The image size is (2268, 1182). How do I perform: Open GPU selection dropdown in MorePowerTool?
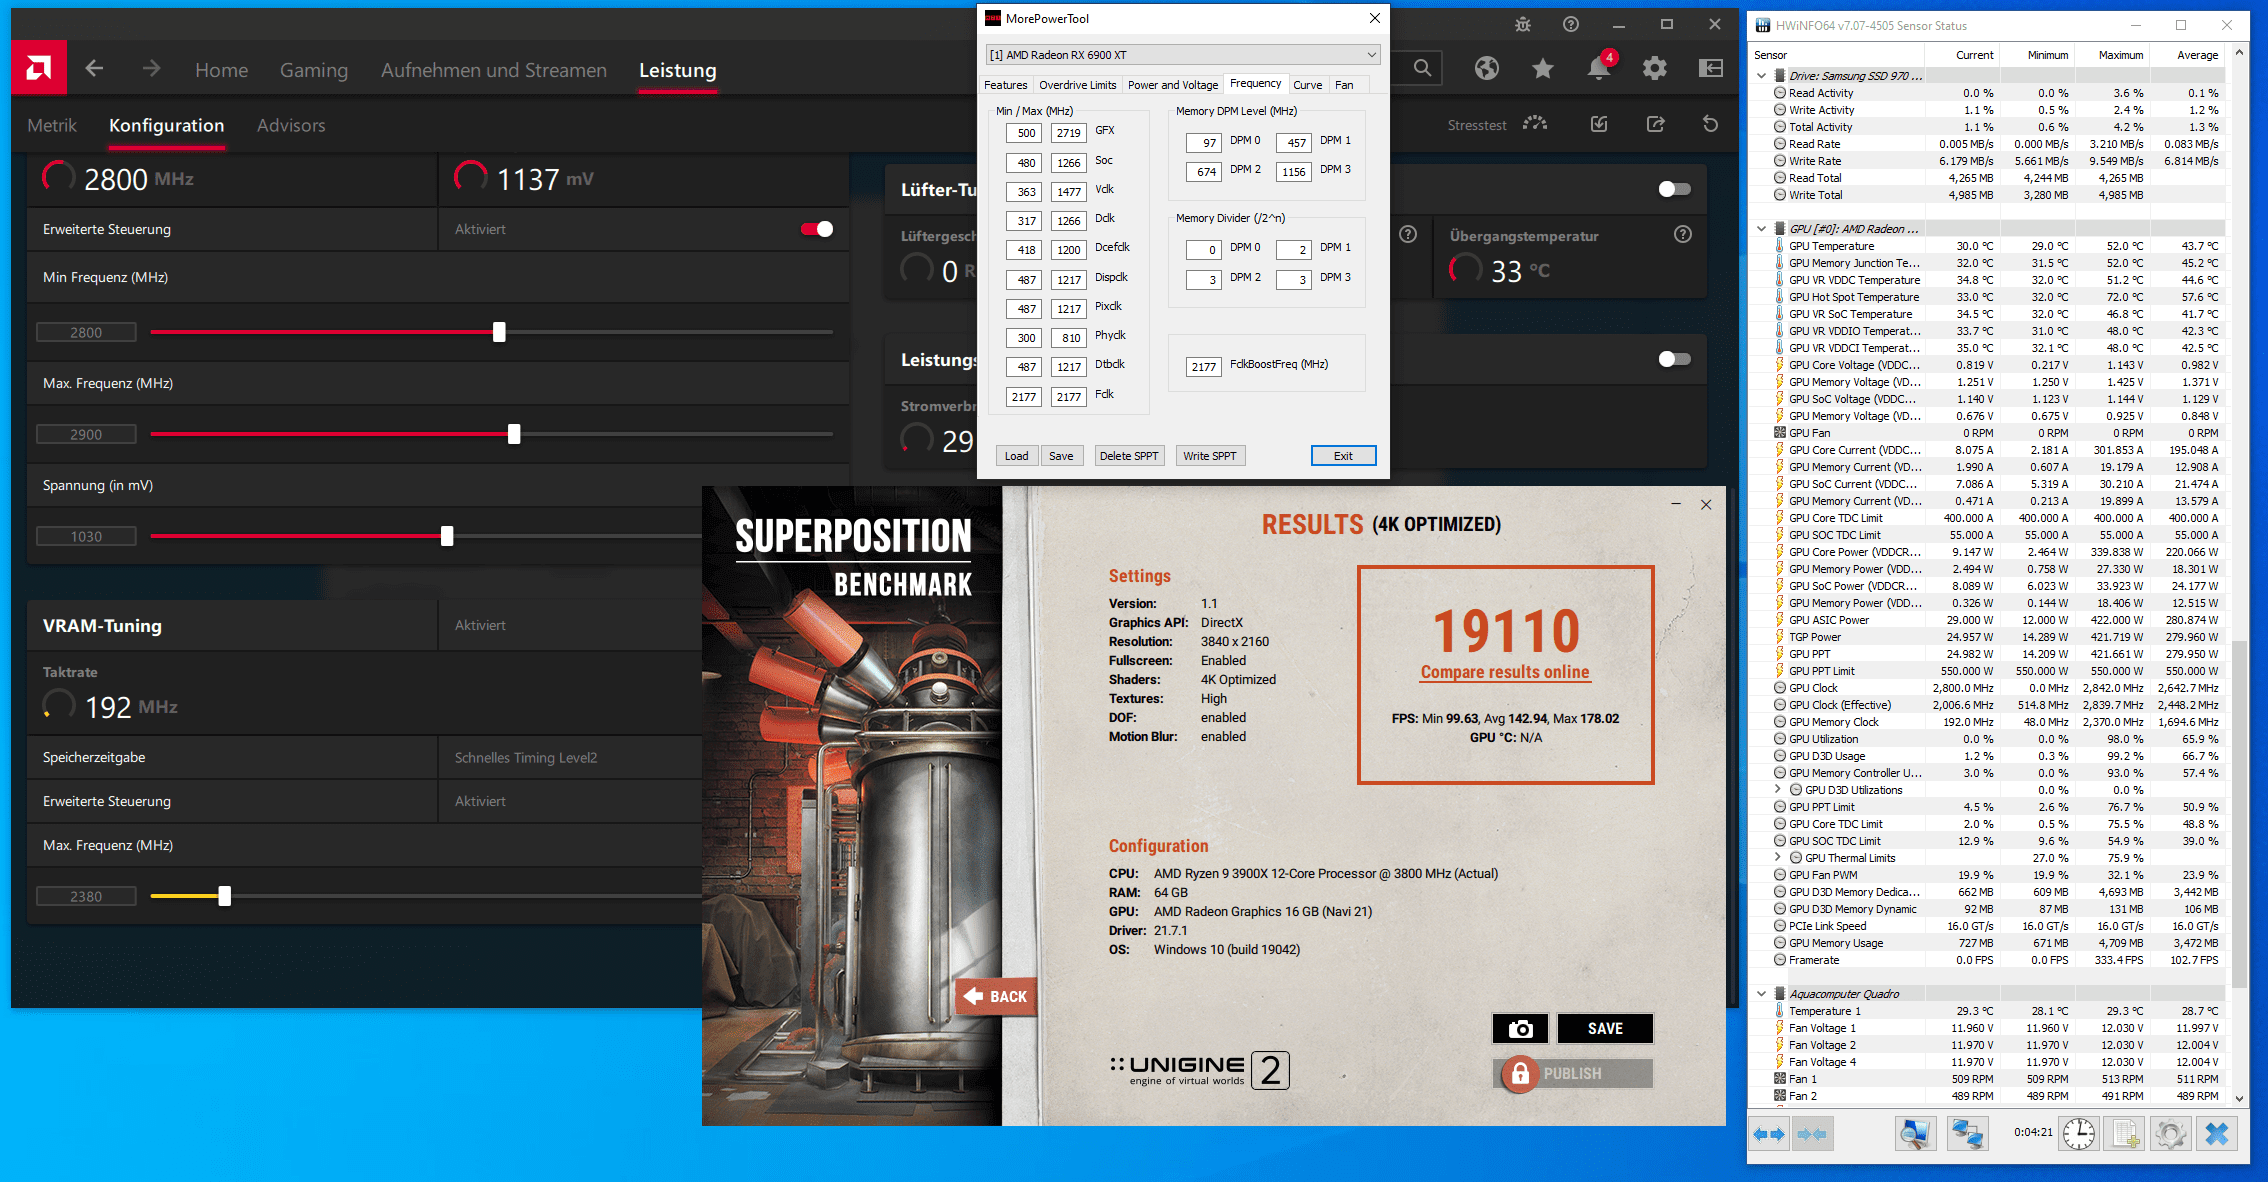point(1183,55)
